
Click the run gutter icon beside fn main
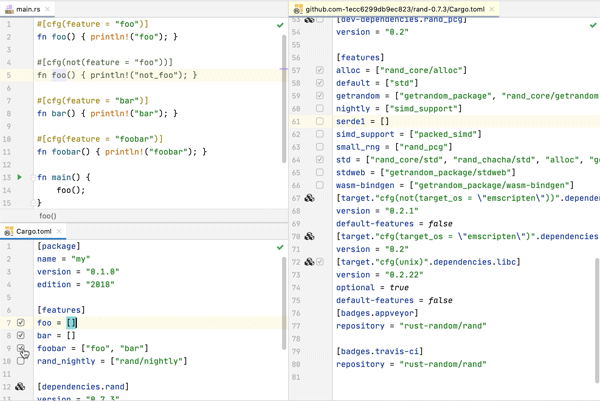[20, 177]
